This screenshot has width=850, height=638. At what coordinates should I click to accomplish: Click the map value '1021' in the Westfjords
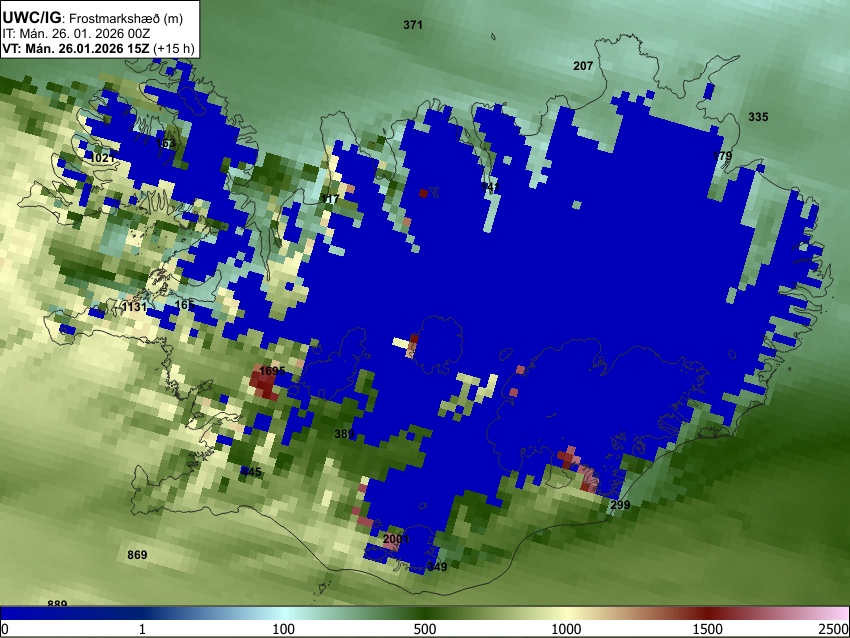pyautogui.click(x=102, y=158)
